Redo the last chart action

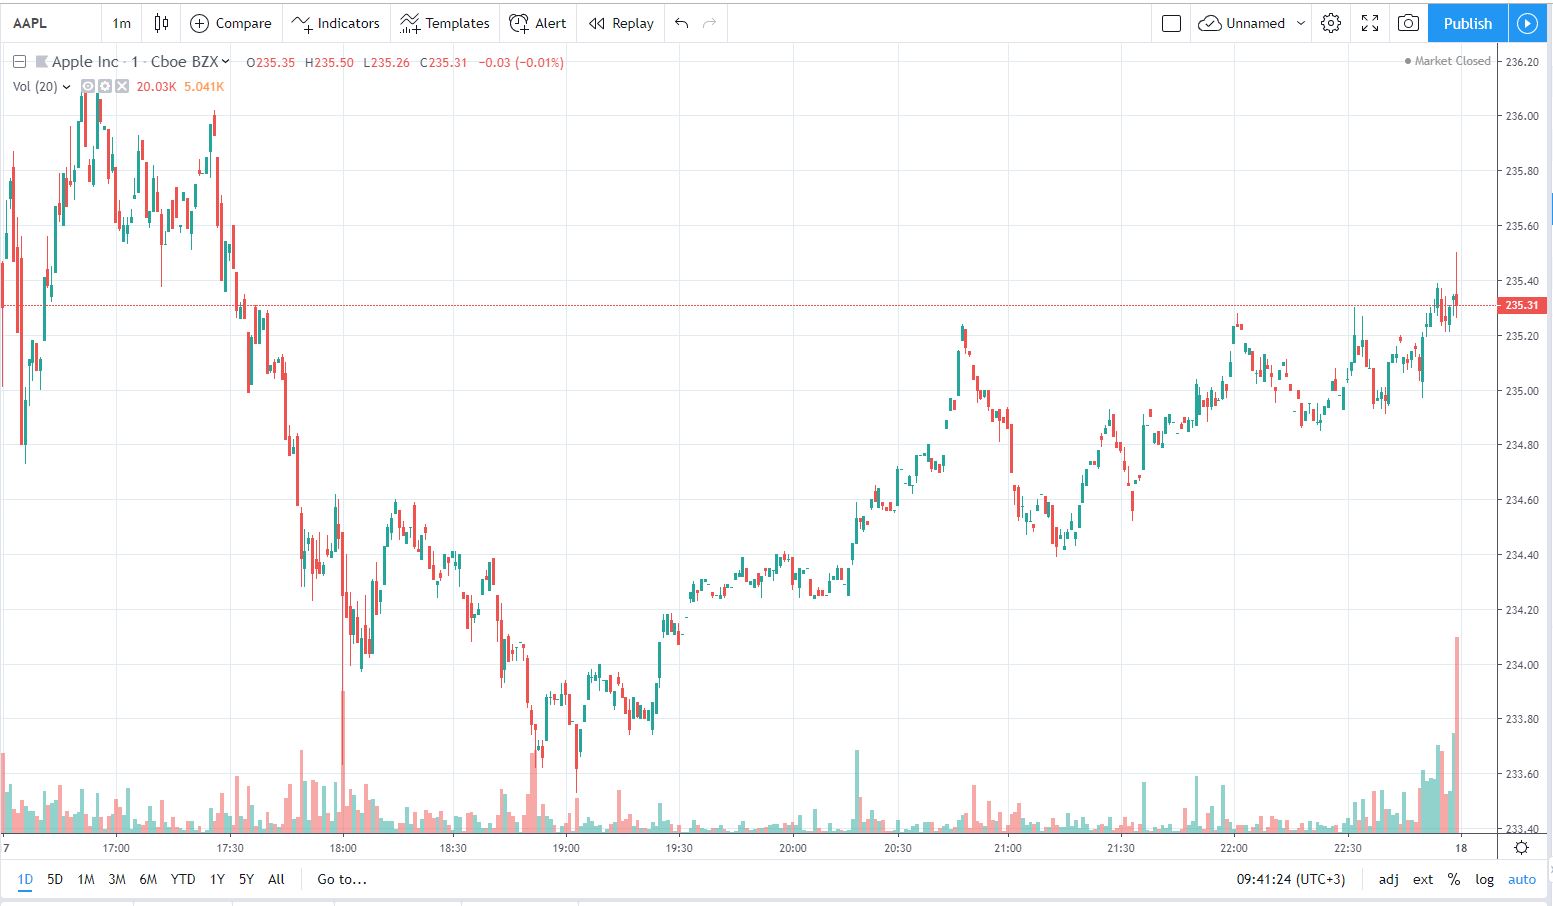pyautogui.click(x=710, y=23)
